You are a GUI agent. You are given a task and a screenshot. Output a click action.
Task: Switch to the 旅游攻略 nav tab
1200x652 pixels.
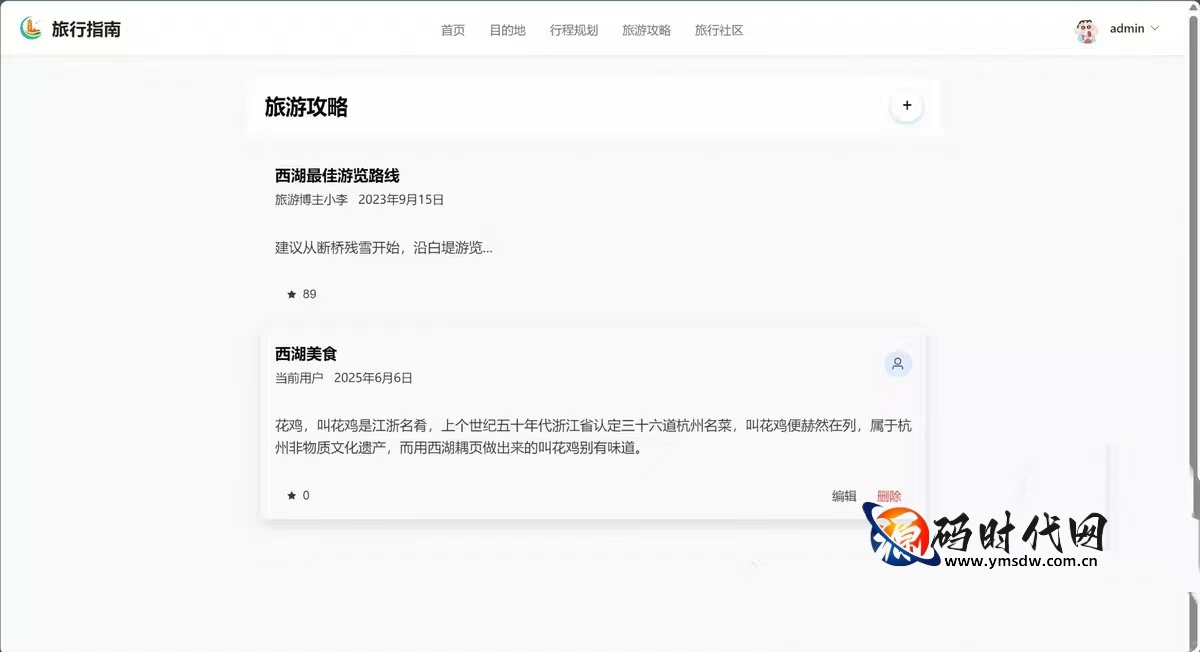point(646,30)
